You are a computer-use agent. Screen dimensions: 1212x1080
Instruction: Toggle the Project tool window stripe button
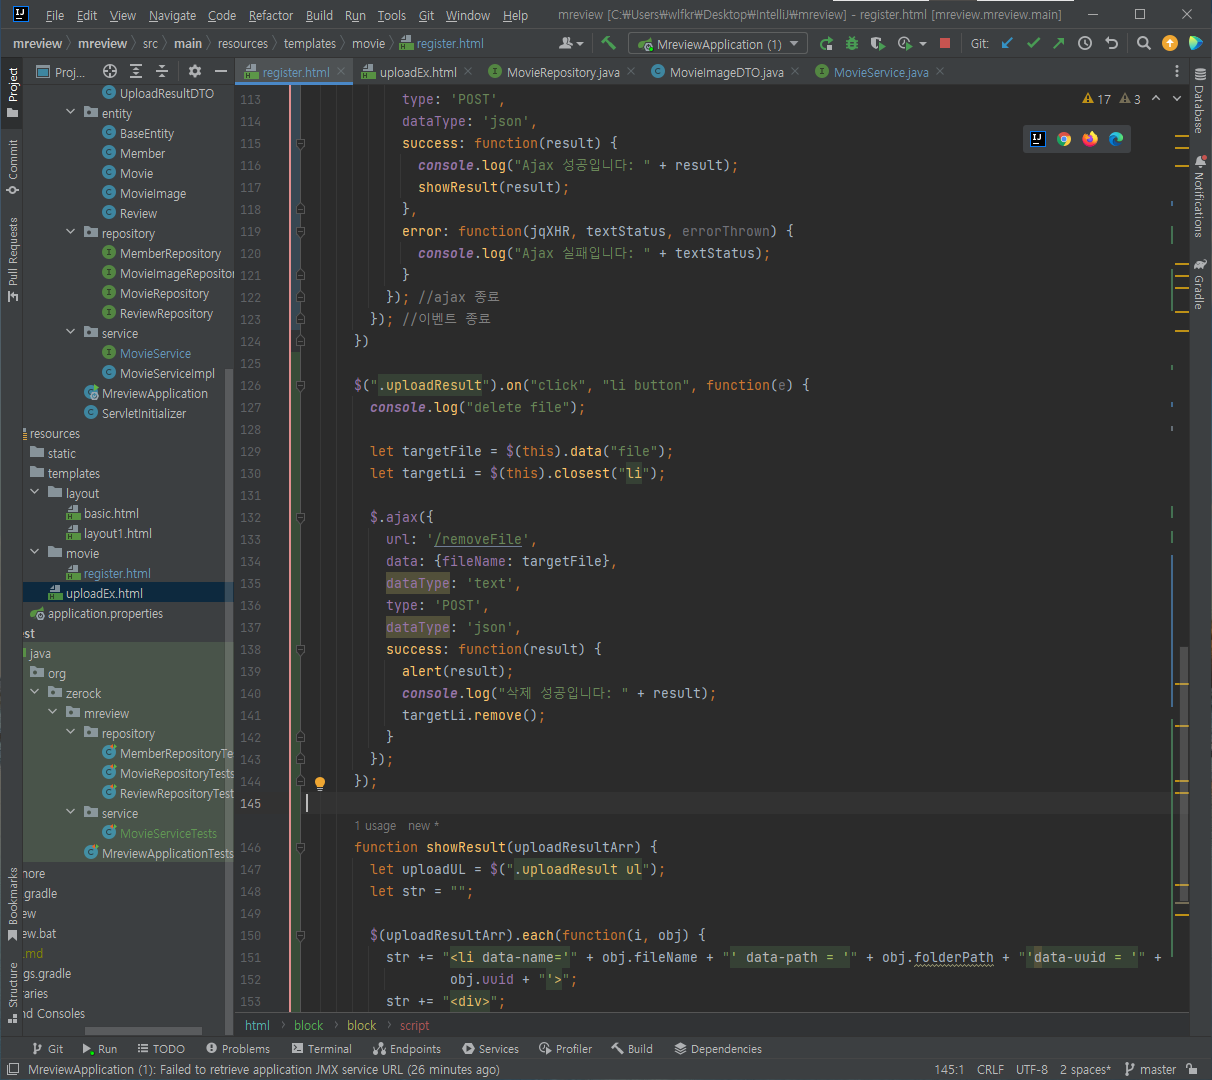point(12,92)
